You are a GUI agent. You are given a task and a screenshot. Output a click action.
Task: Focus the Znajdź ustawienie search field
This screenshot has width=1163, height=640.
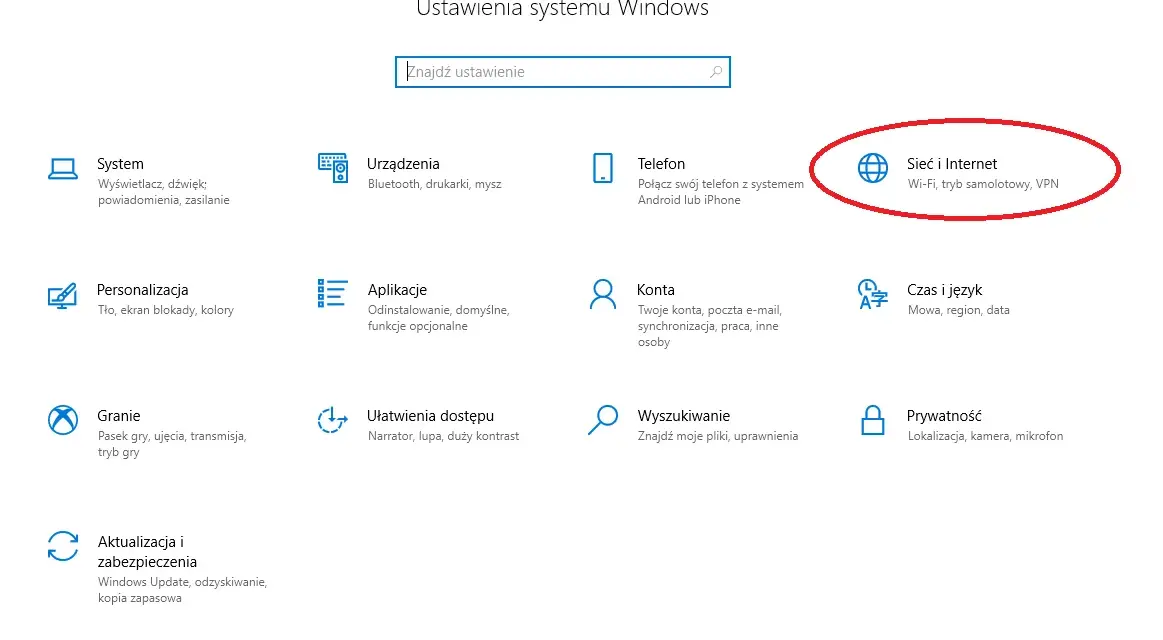[x=563, y=72]
